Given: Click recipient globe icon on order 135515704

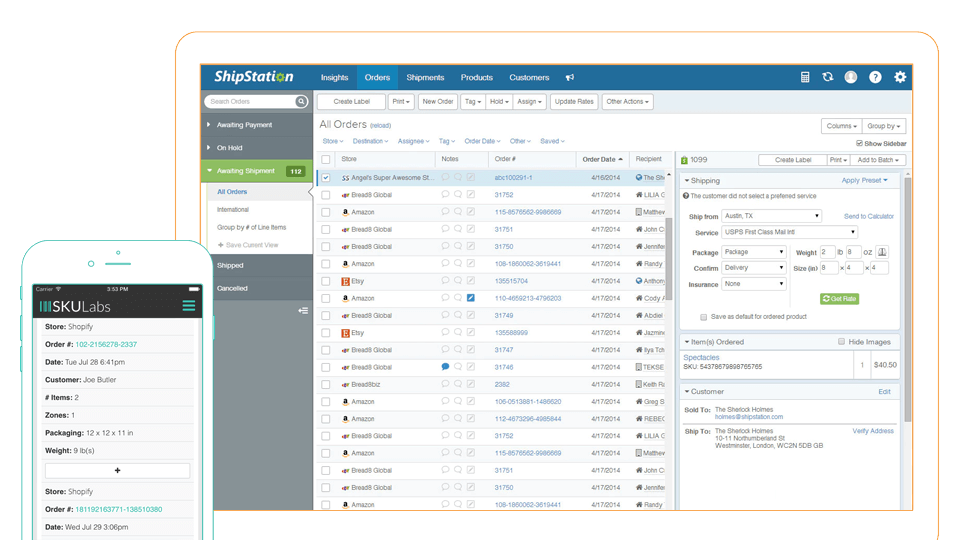Looking at the screenshot, I should [639, 281].
